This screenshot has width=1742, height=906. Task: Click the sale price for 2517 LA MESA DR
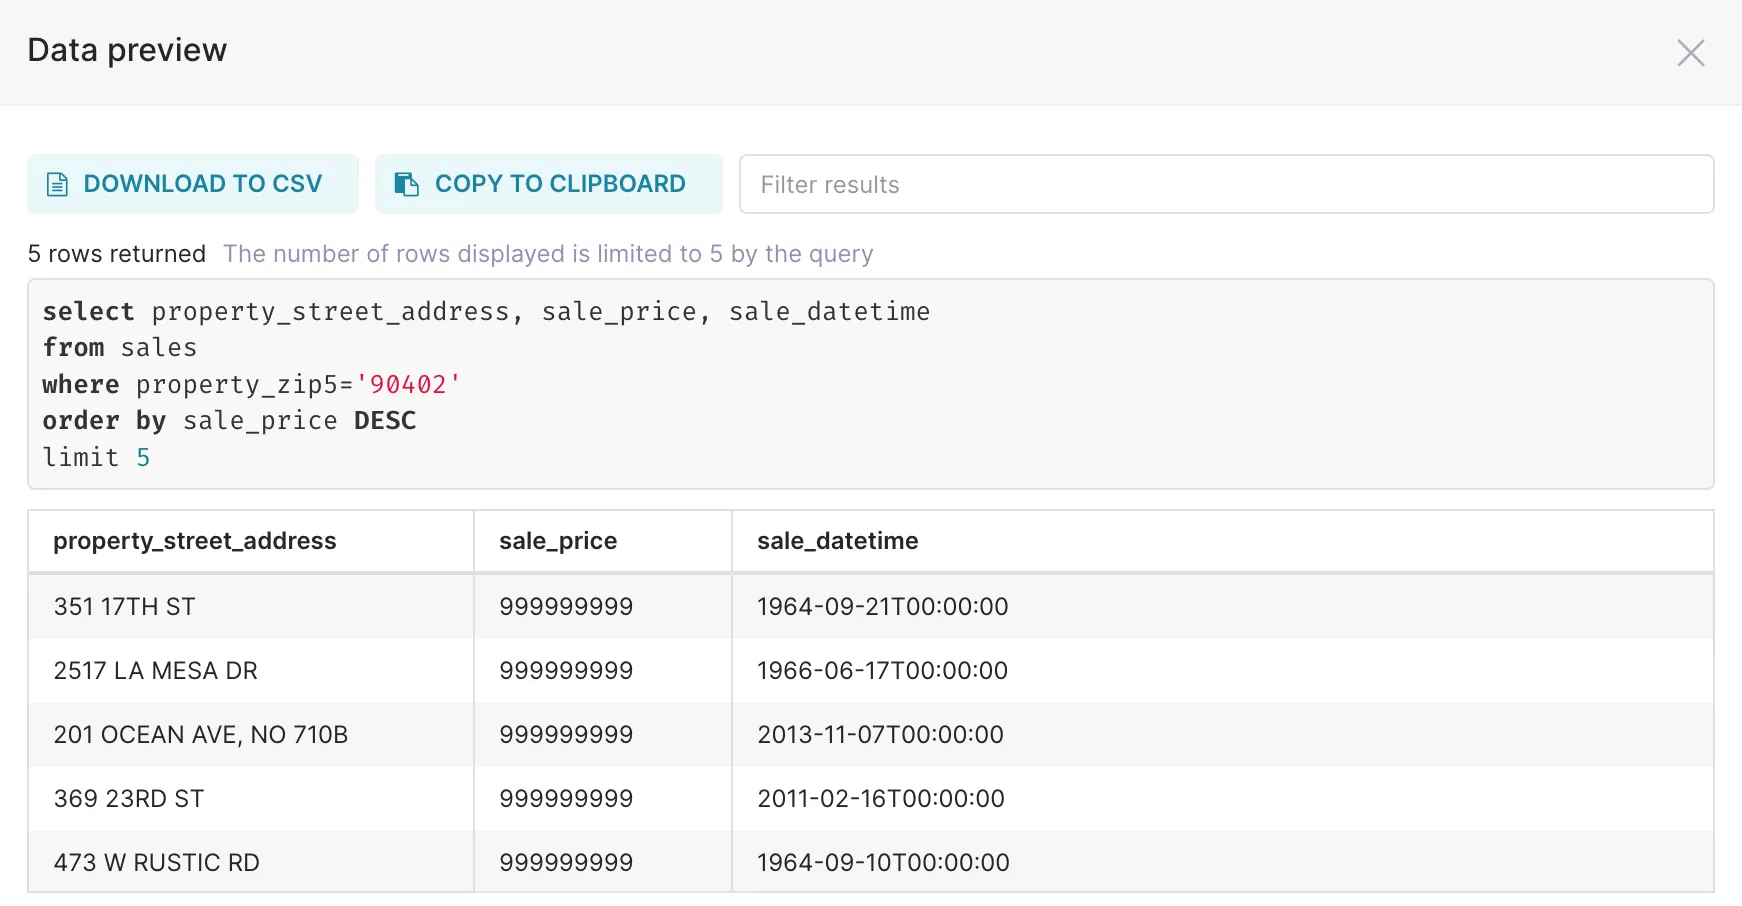point(566,671)
